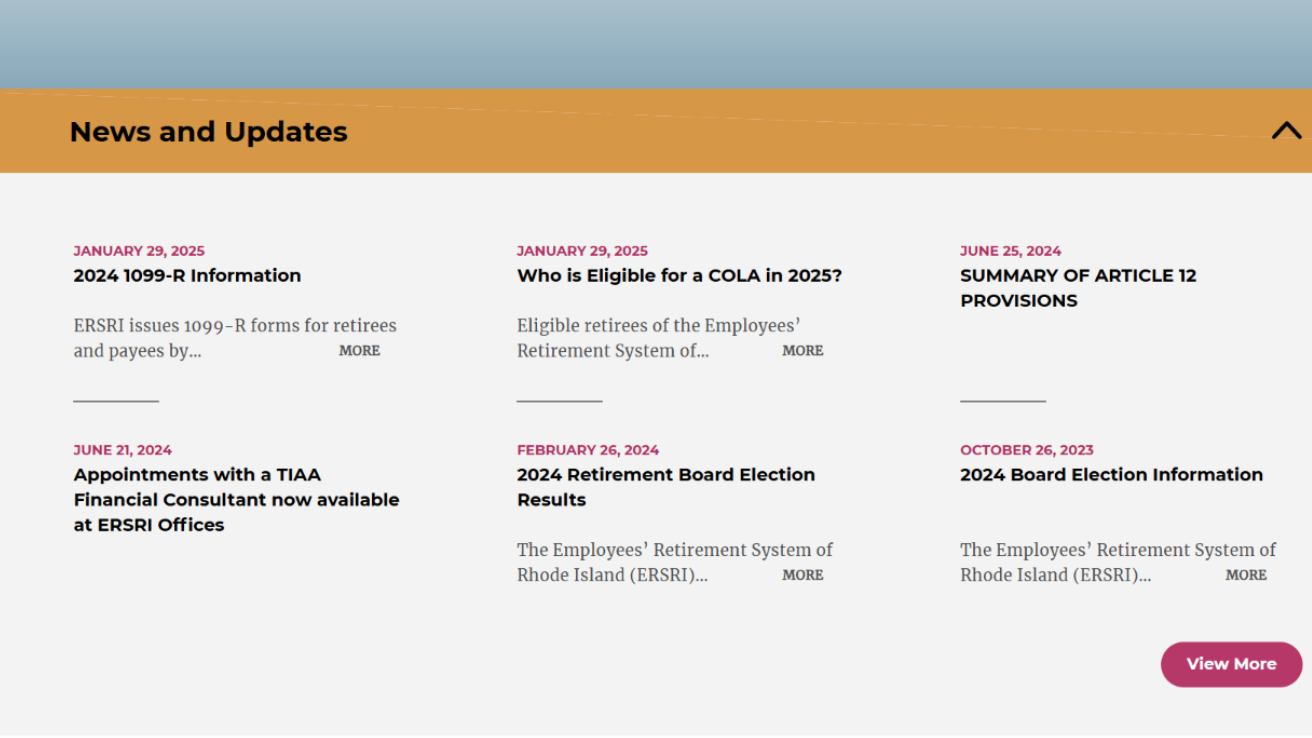The image size is (1312, 738).
Task: Click the June 25, 2024 date label
Action: [x=1010, y=251]
